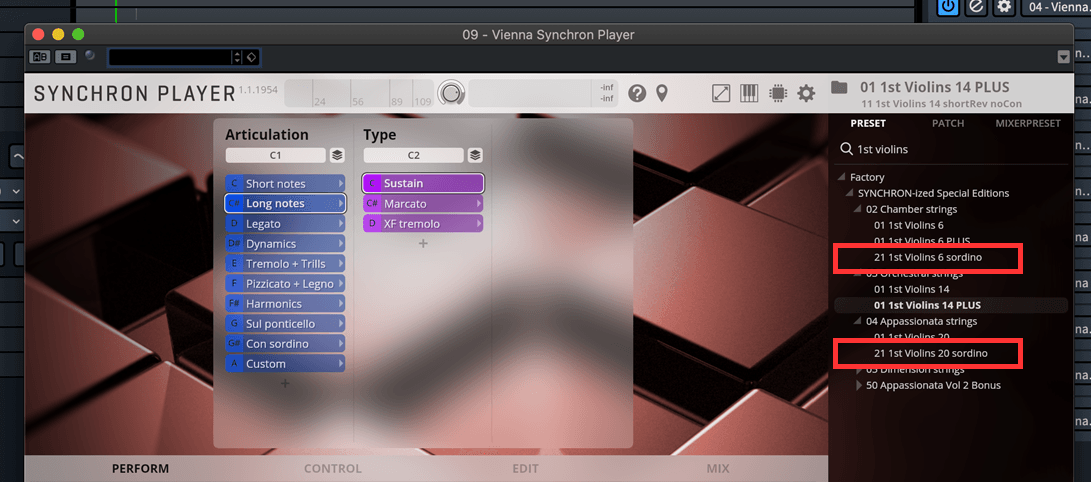This screenshot has height=482, width=1091.
Task: Collapse SYNCHRON-ized Special Editions node
Action: (850, 193)
